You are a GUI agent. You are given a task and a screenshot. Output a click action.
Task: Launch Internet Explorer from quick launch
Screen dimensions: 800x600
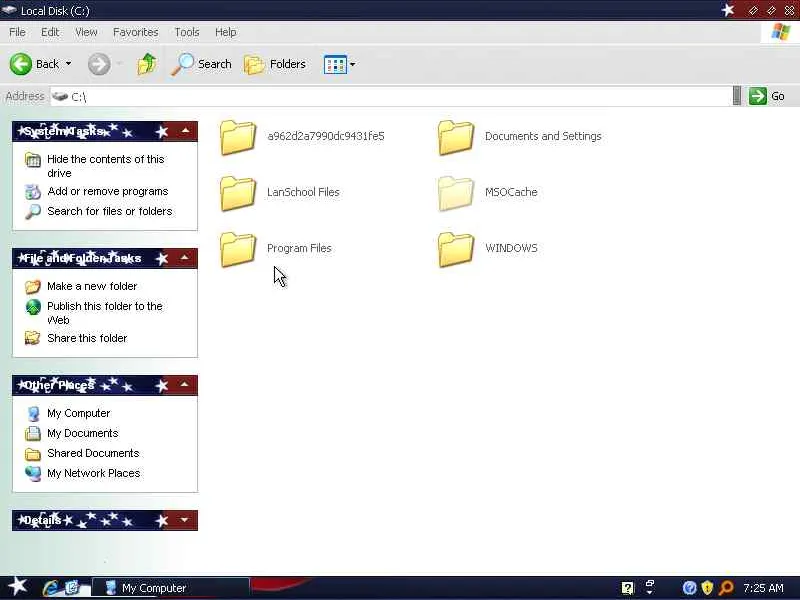click(51, 588)
